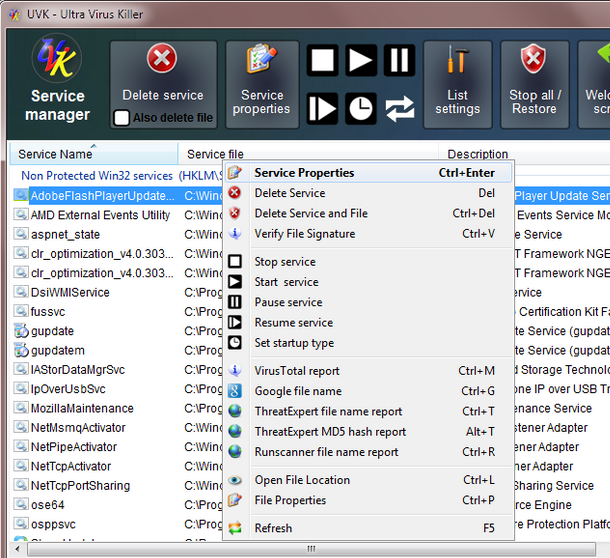Open VirusTotal report from the context menu
The image size is (610, 558).
[x=368, y=371]
